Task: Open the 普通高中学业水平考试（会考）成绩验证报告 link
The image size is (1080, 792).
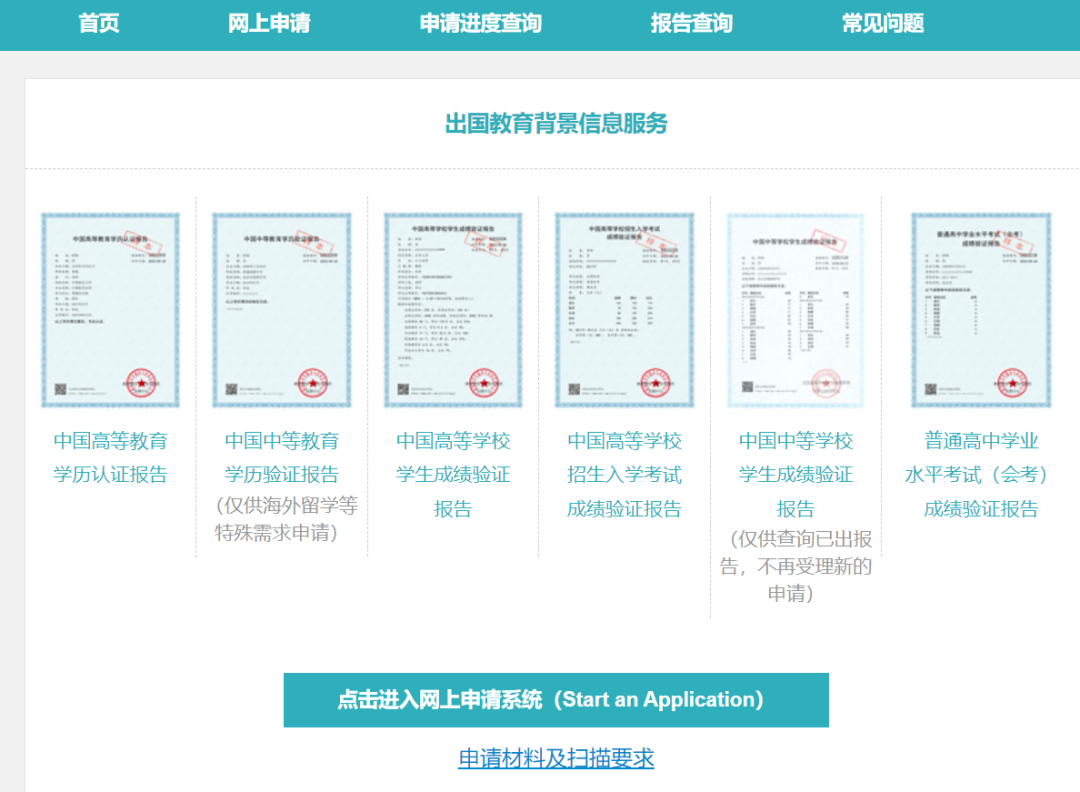Action: [981, 475]
